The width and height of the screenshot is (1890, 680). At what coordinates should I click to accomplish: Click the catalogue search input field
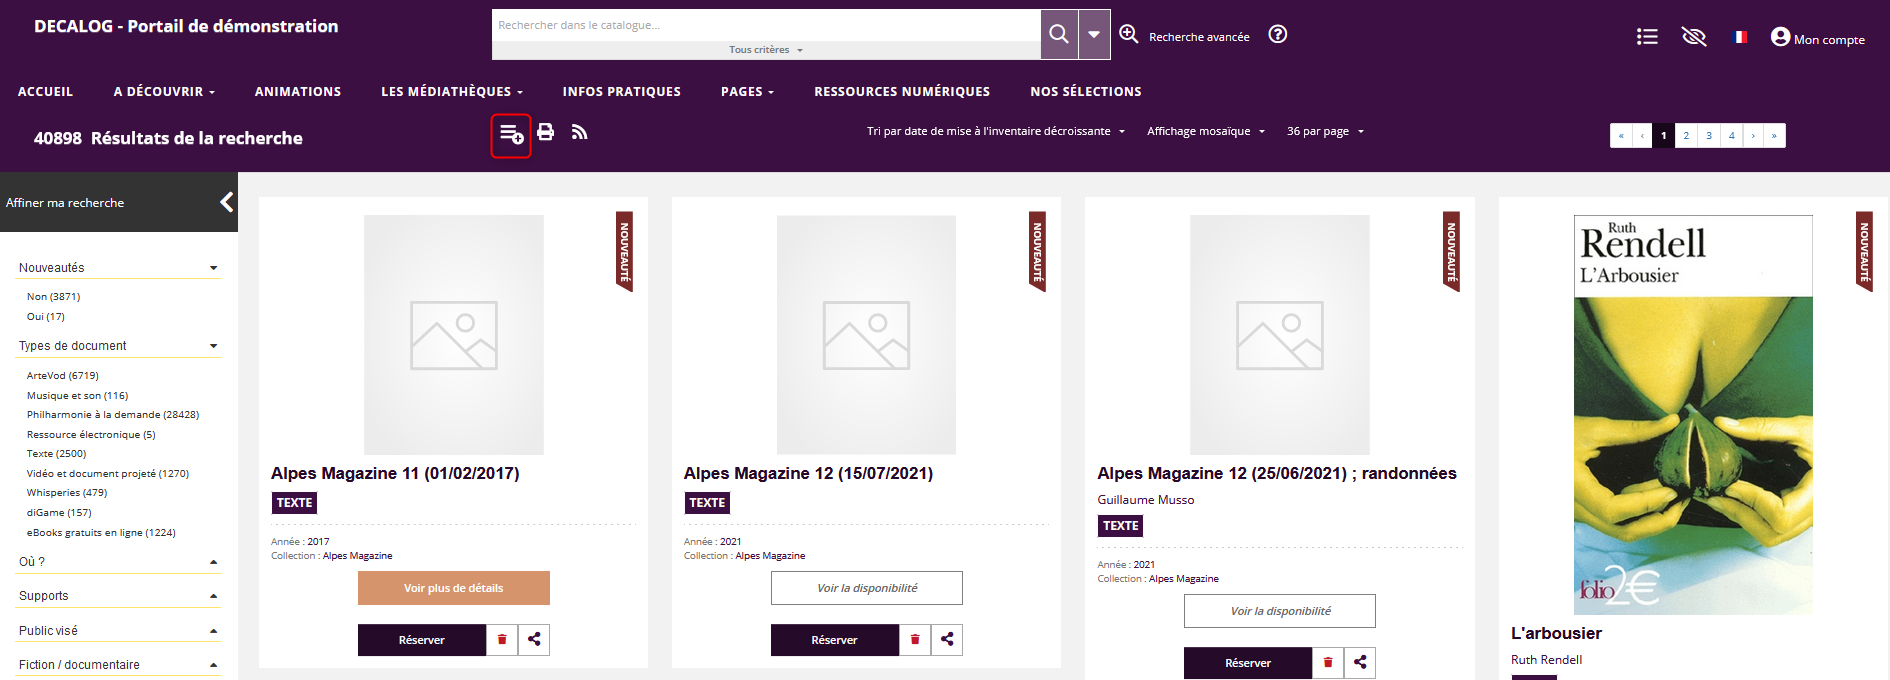point(765,25)
